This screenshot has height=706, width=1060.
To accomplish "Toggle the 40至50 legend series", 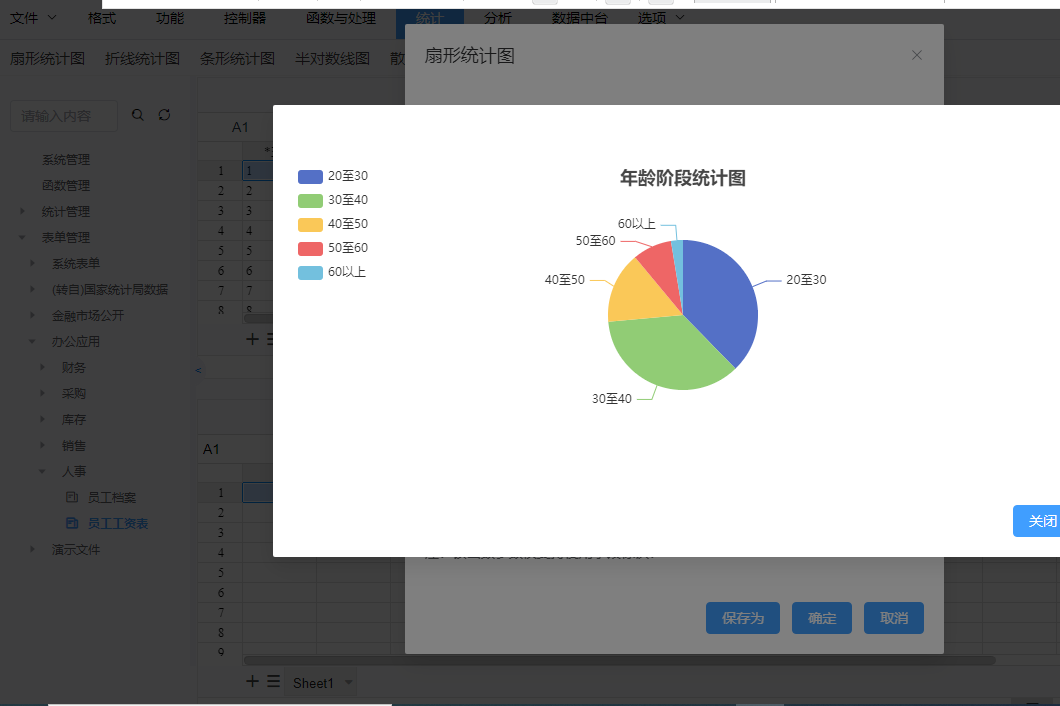I will click(333, 224).
